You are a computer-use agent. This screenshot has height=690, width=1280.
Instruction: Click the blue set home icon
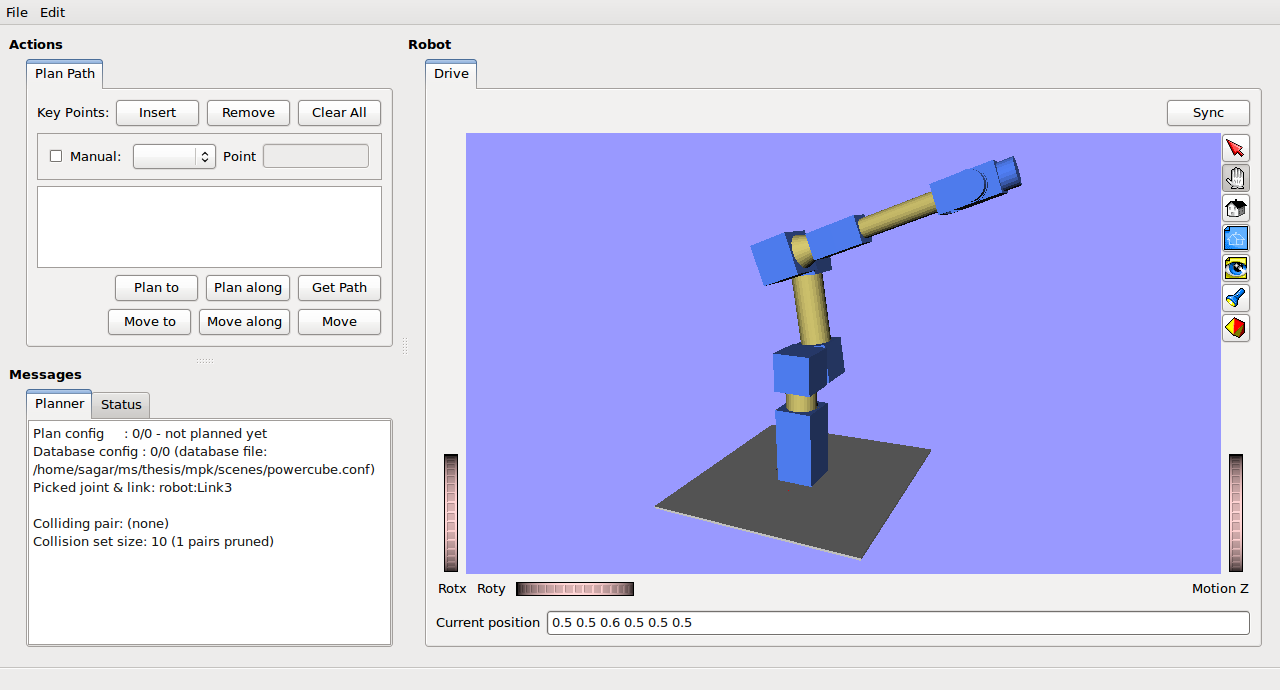(1236, 238)
